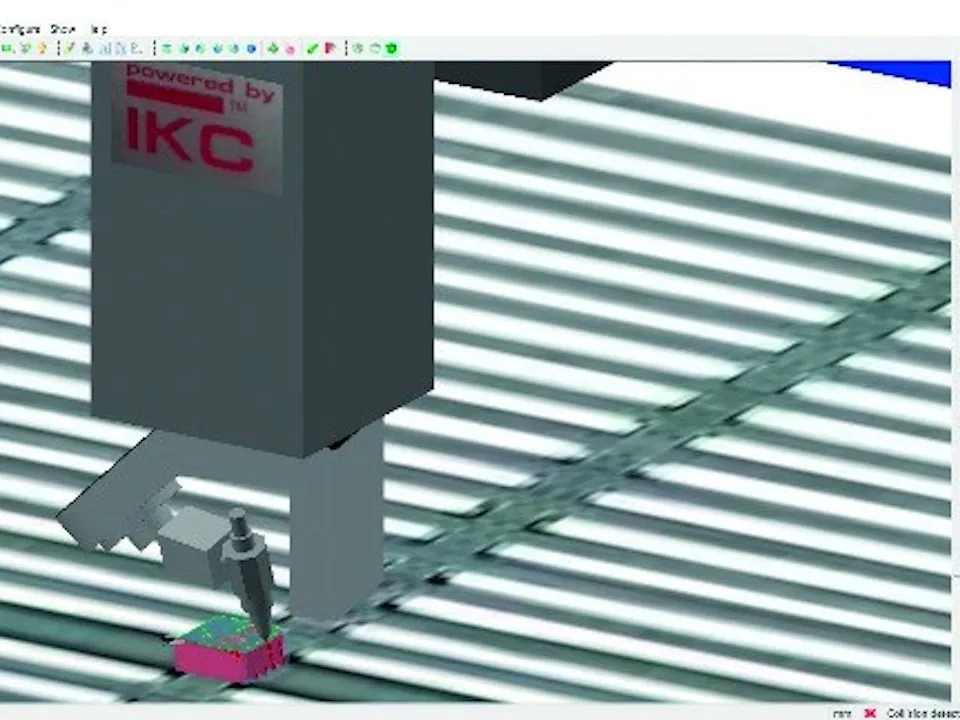This screenshot has width=960, height=720.
Task: Click the red flag toolbar icon
Action: pyautogui.click(x=330, y=48)
